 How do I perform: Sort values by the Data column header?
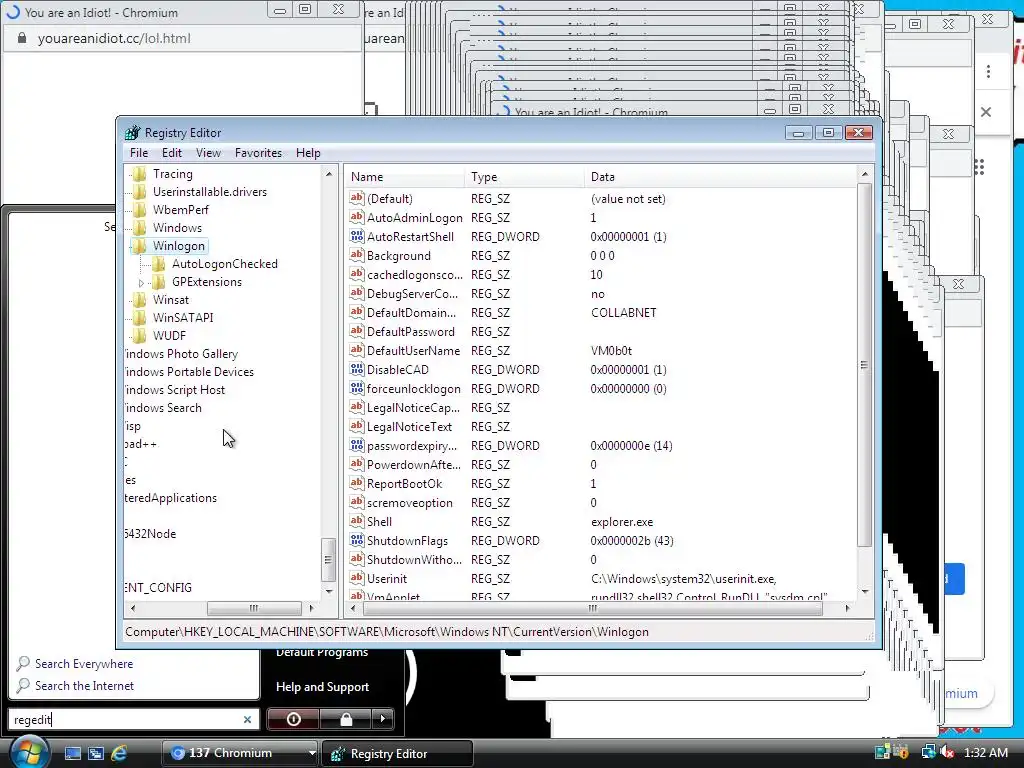pos(721,177)
